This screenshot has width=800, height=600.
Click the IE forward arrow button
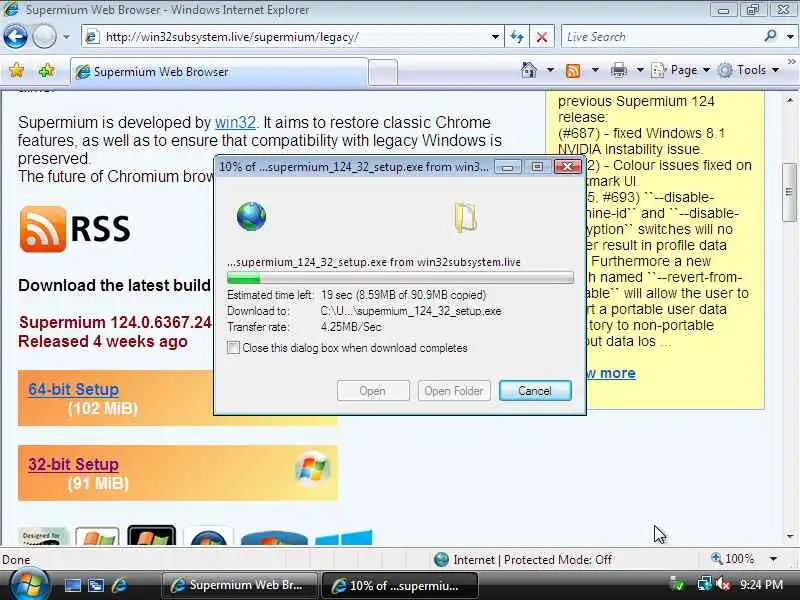(x=44, y=37)
